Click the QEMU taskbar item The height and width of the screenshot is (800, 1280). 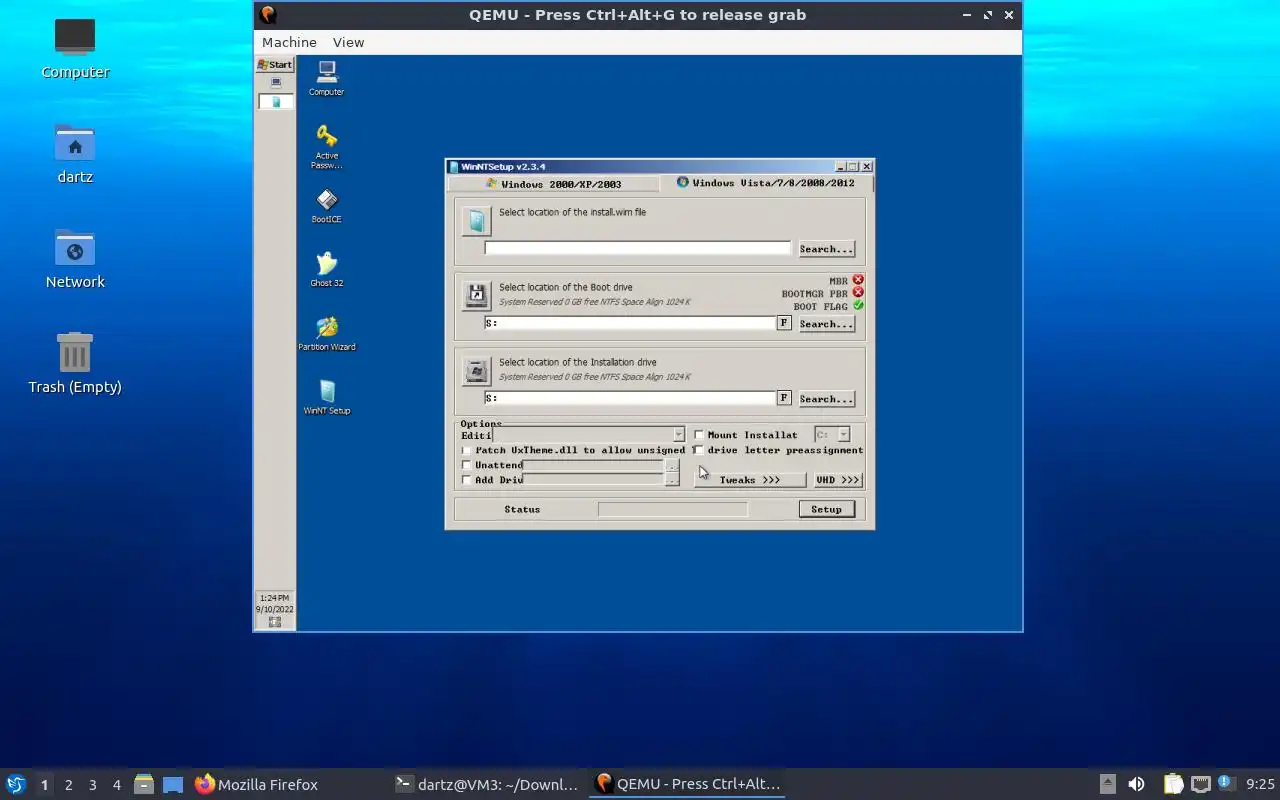(x=687, y=784)
